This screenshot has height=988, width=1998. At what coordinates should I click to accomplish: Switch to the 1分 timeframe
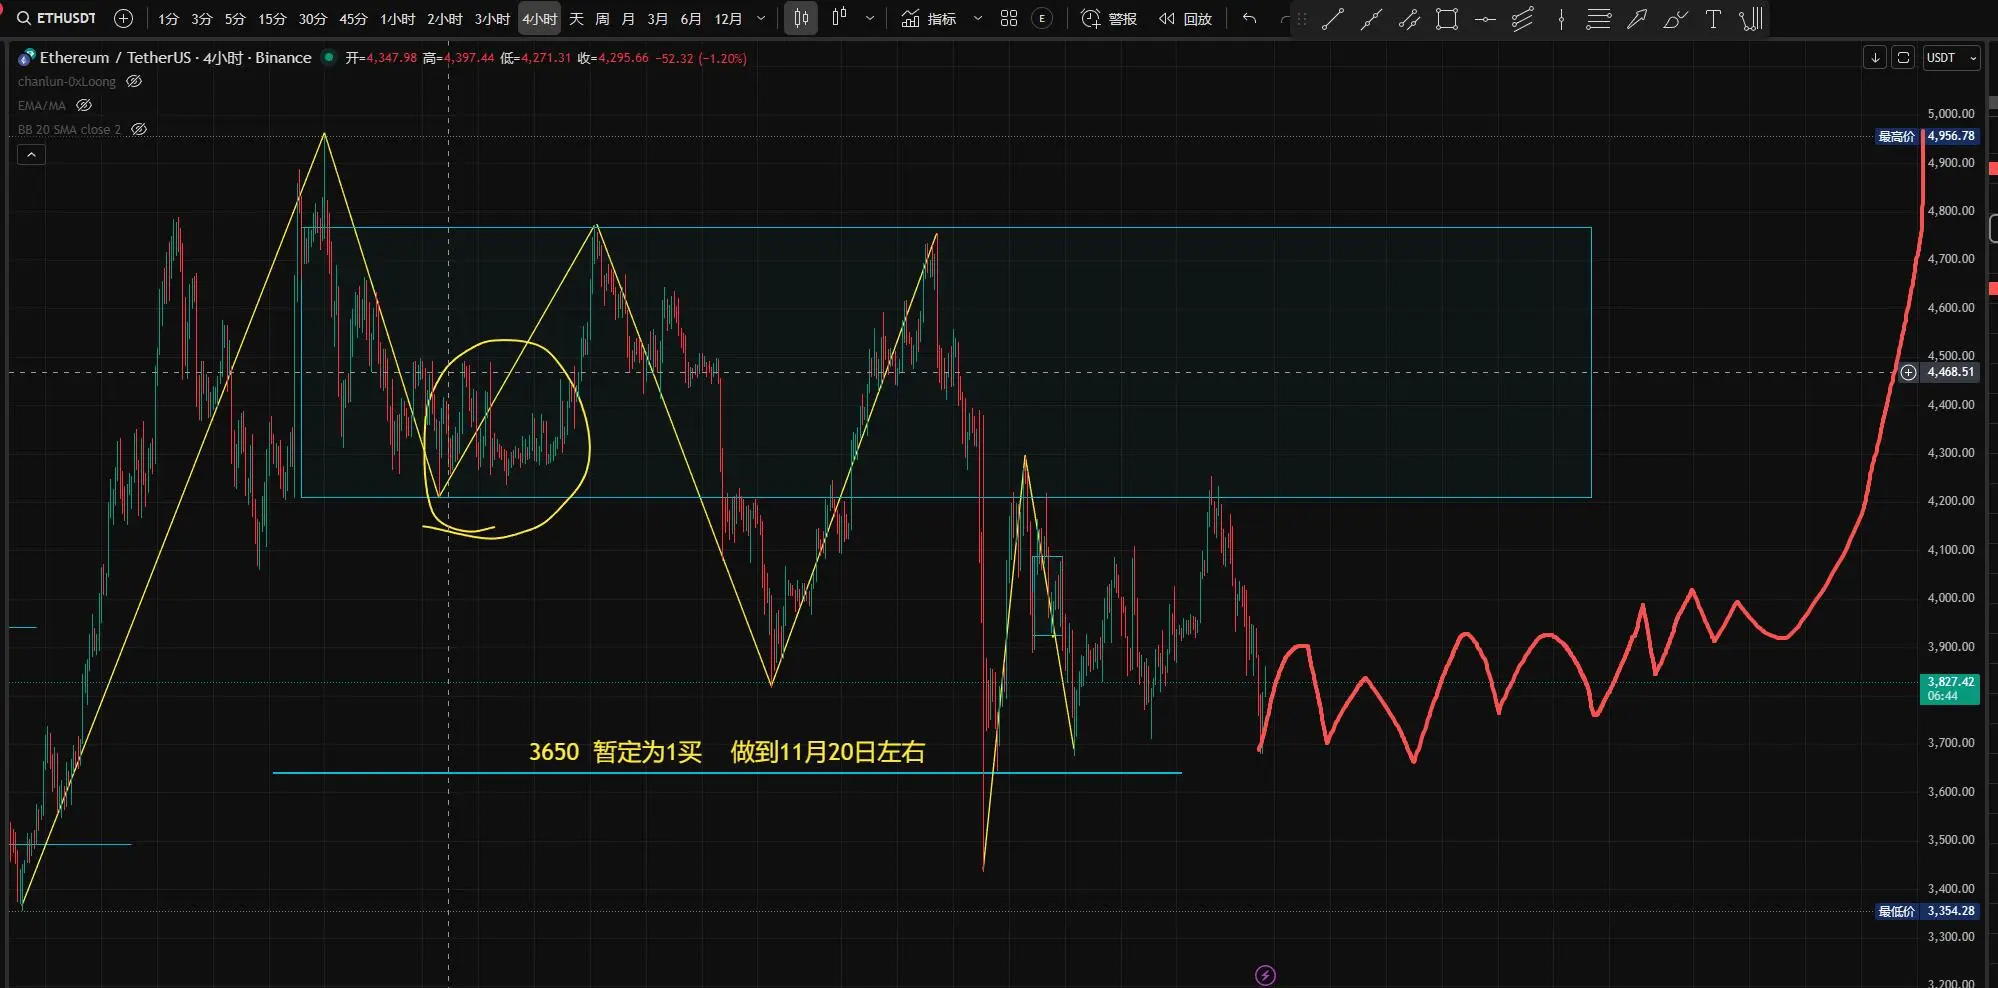168,19
